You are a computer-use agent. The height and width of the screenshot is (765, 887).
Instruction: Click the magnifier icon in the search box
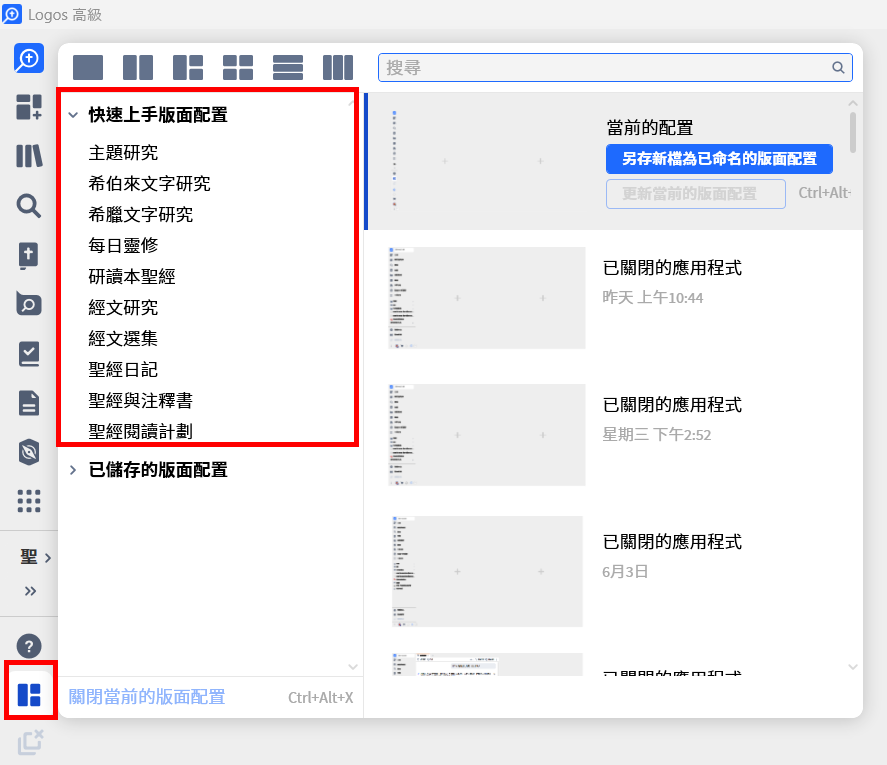point(838,68)
